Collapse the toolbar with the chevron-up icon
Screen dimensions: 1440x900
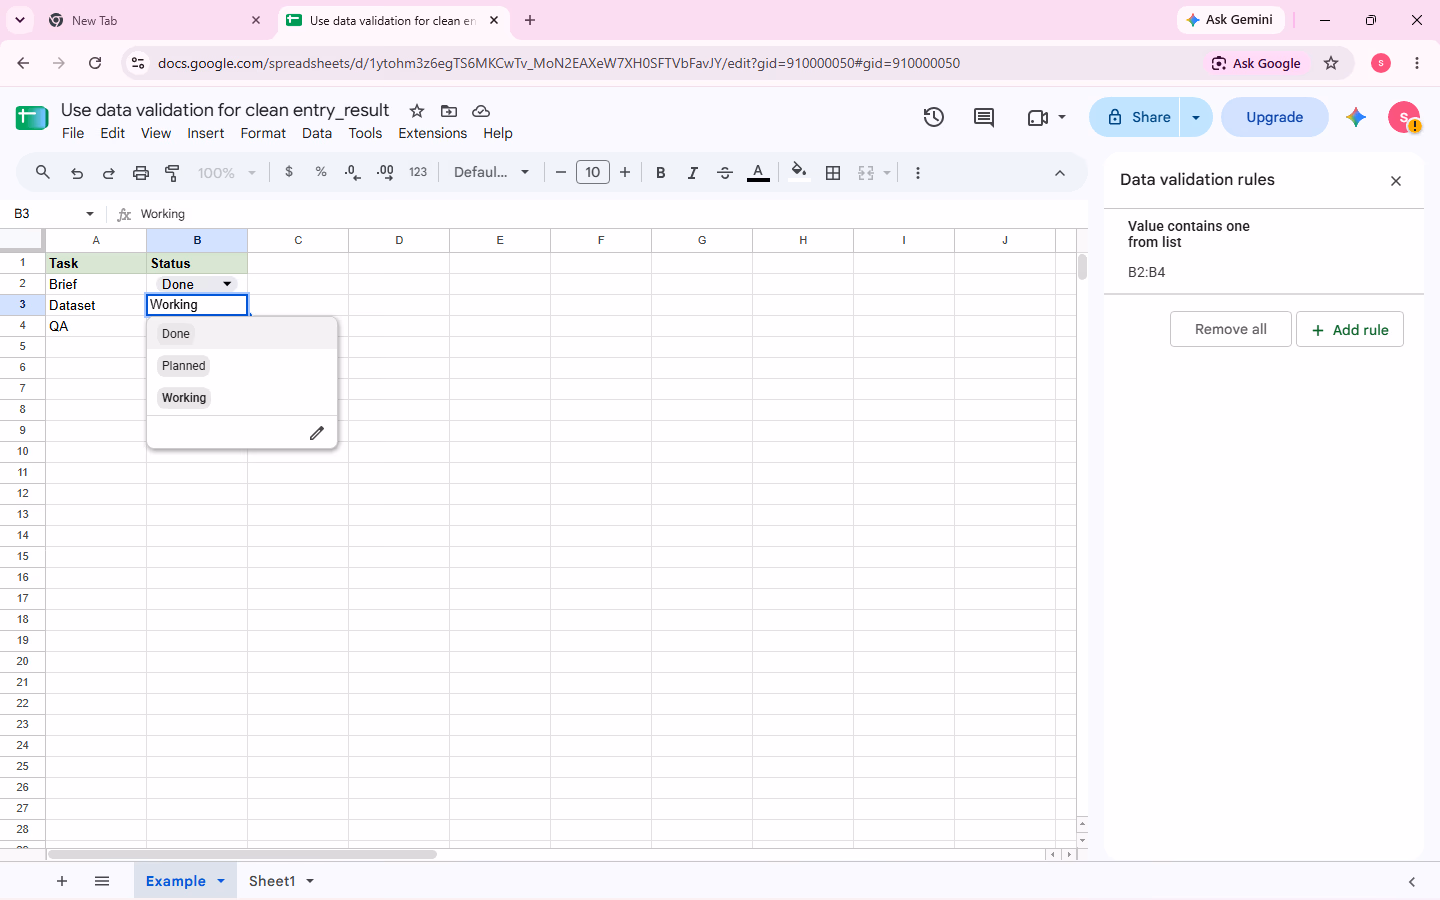(x=1060, y=173)
